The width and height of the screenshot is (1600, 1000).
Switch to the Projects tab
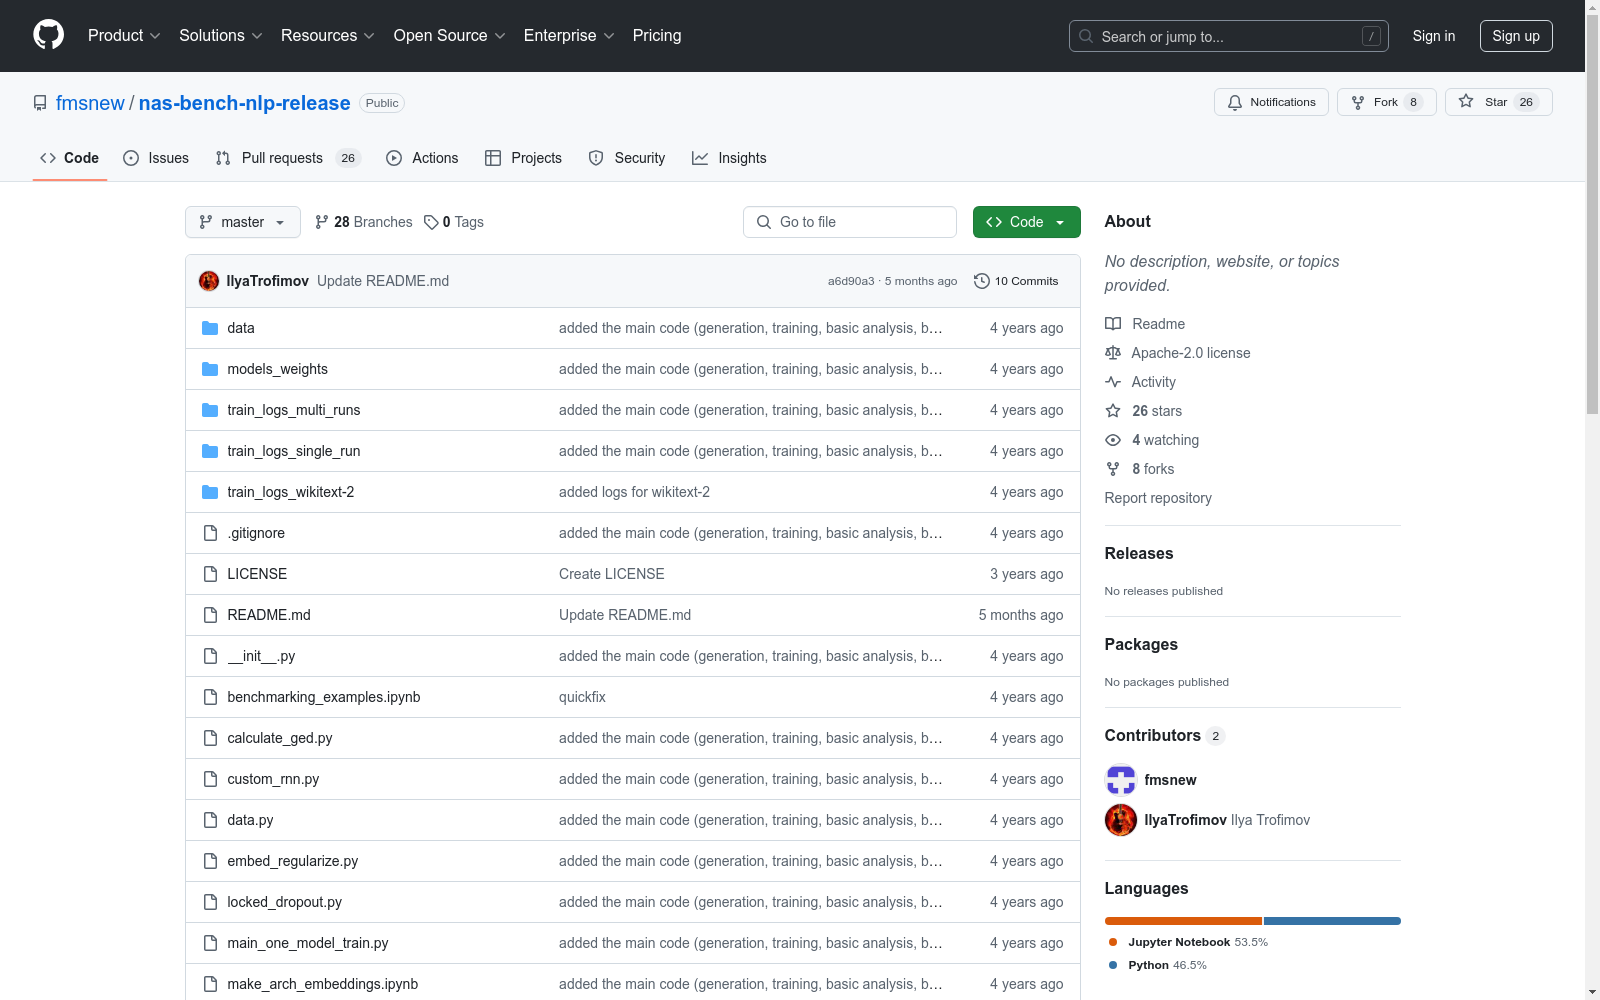523,158
